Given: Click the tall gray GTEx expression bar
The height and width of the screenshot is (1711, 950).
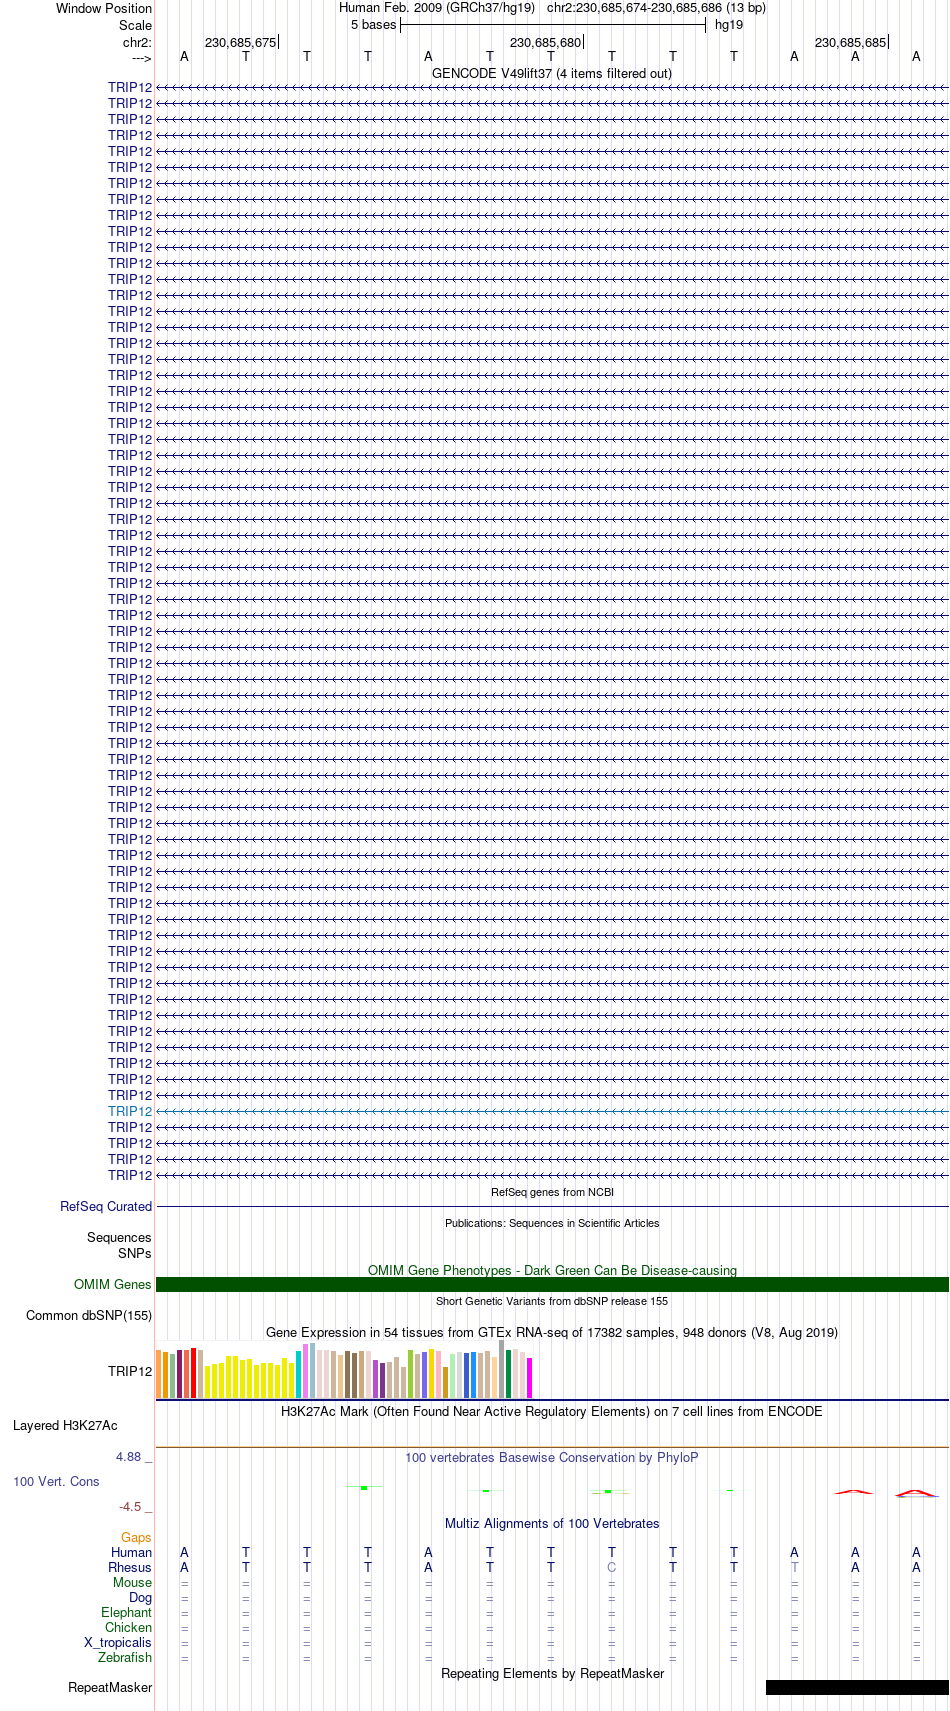Looking at the screenshot, I should coord(502,1370).
